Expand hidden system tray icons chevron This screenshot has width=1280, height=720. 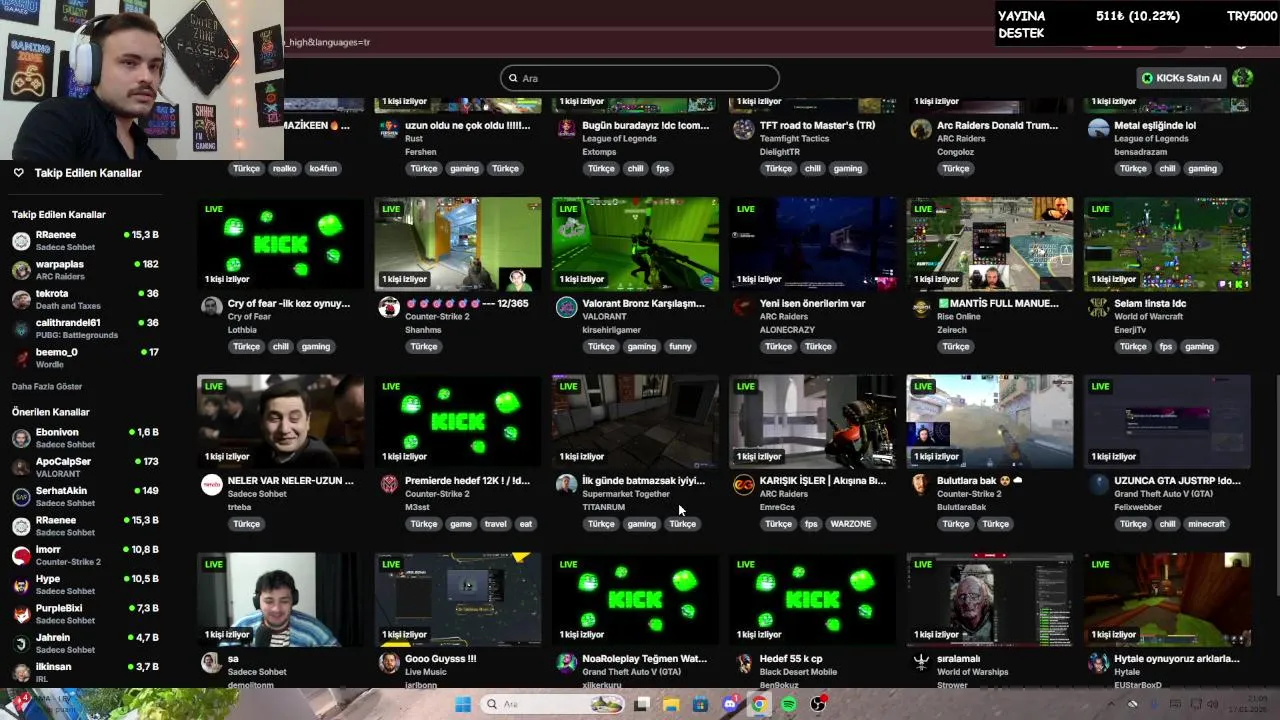tap(1111, 704)
